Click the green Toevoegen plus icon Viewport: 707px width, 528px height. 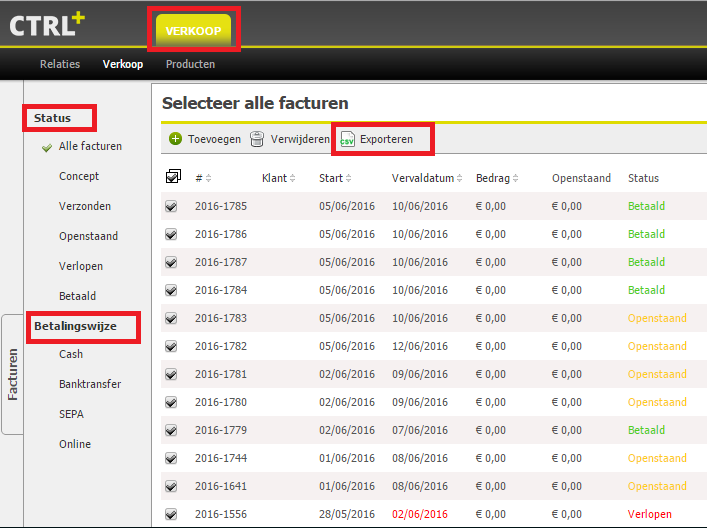point(175,139)
